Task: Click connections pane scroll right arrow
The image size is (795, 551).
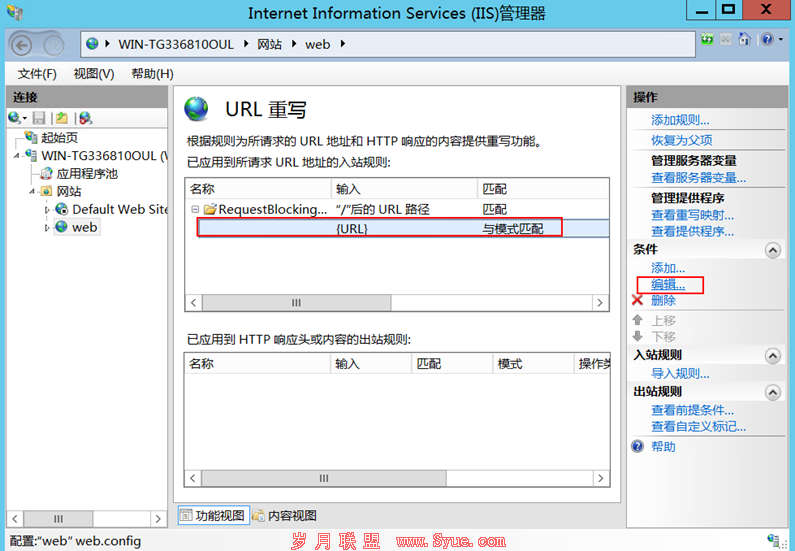Action: (x=158, y=519)
